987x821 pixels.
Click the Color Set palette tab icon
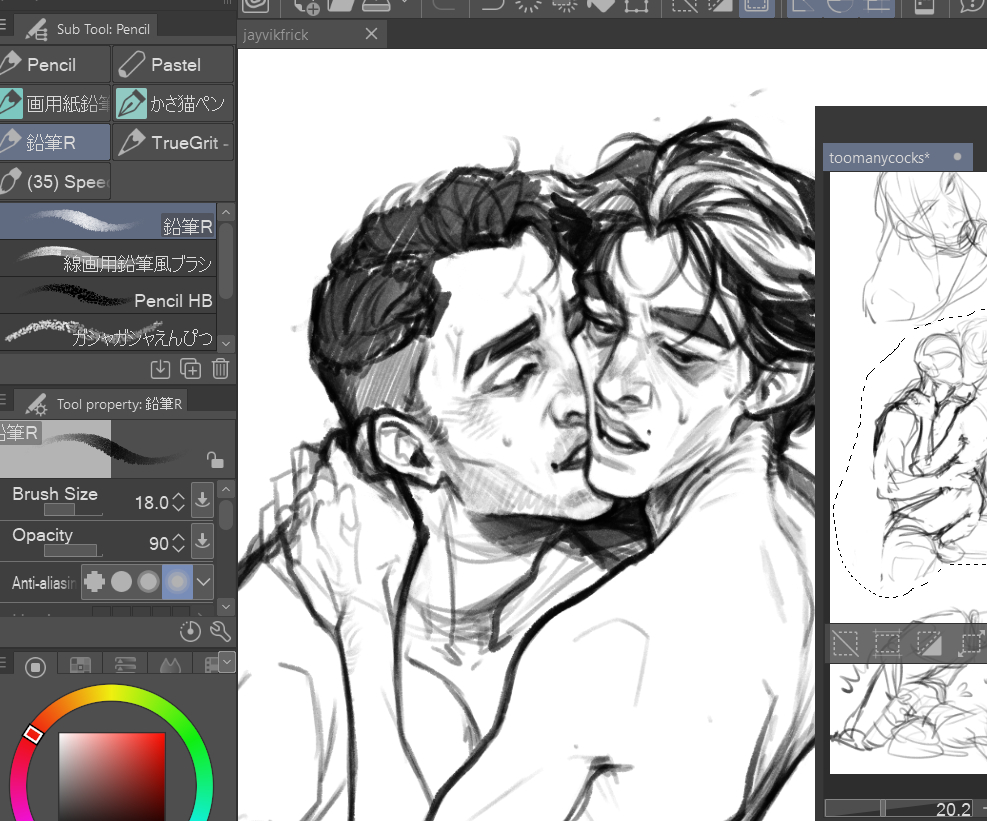point(81,665)
